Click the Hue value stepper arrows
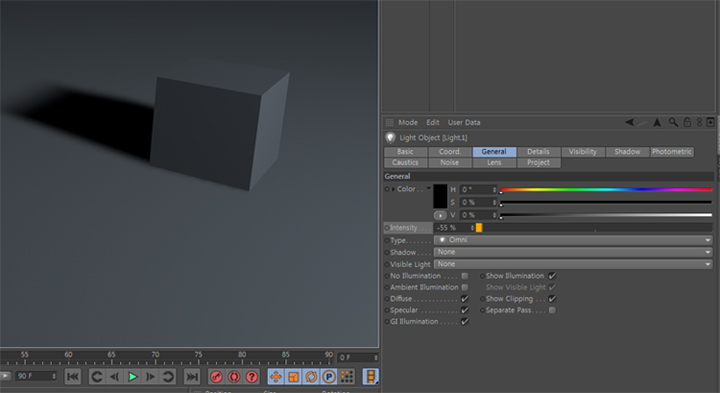 pyautogui.click(x=495, y=190)
